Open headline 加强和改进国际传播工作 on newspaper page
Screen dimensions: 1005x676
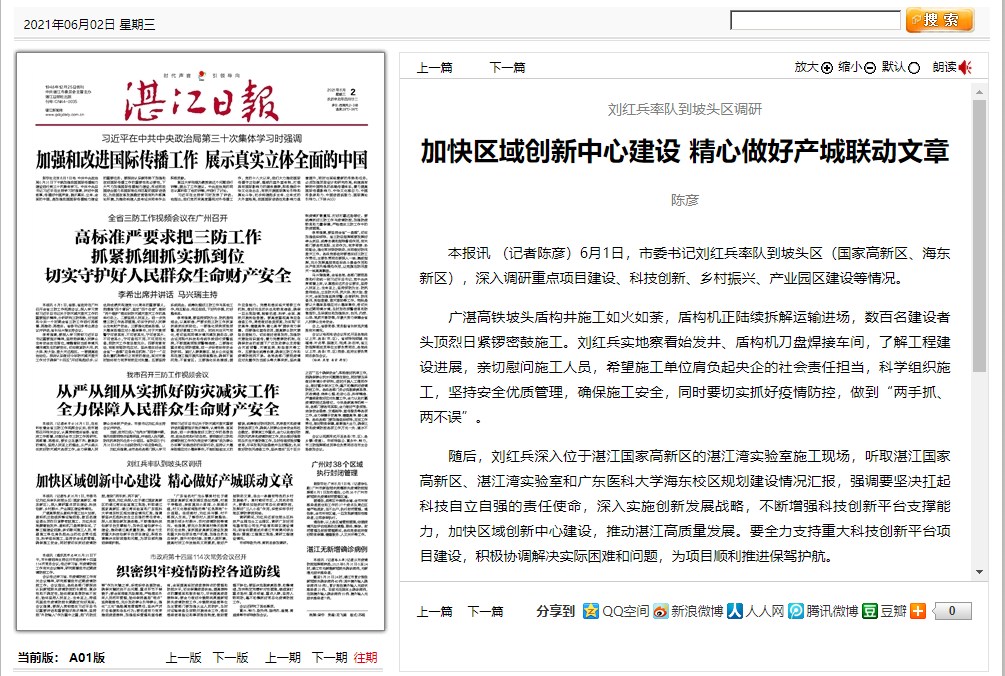(x=201, y=160)
